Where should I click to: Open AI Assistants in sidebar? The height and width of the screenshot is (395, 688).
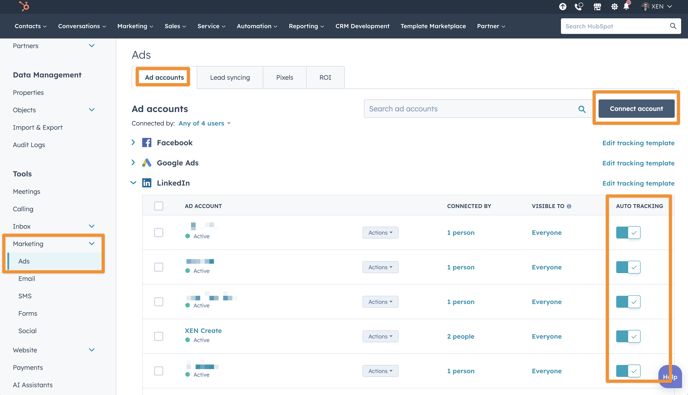pos(32,384)
